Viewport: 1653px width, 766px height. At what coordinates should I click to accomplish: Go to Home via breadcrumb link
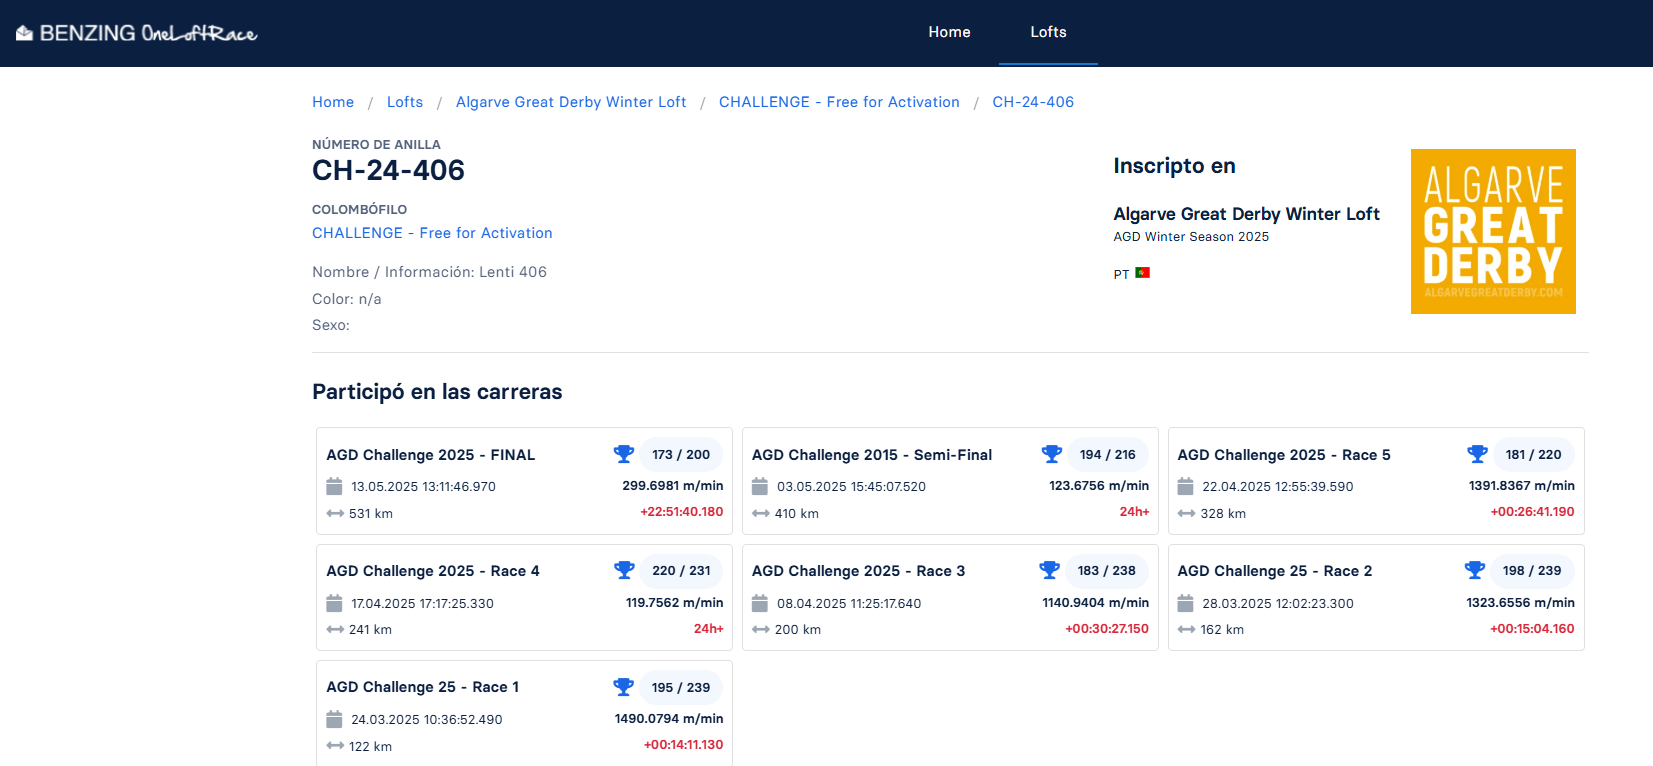[333, 102]
